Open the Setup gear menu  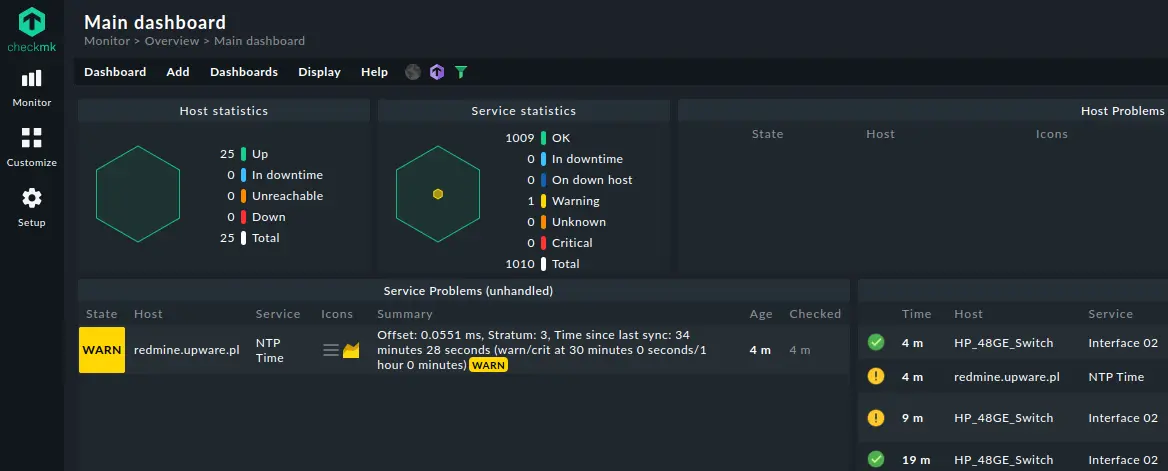tap(31, 207)
